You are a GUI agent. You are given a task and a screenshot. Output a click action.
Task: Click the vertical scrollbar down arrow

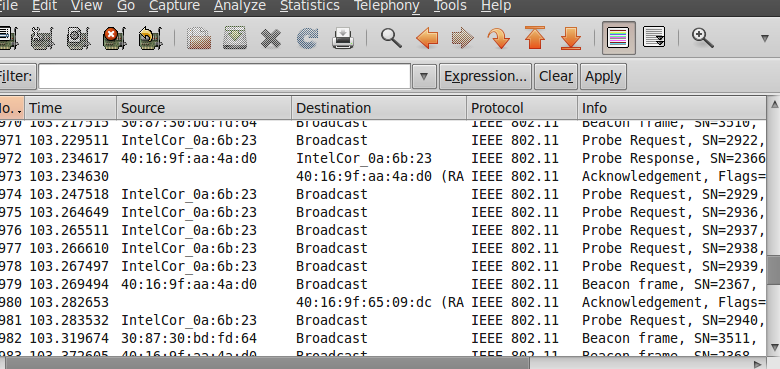(774, 347)
